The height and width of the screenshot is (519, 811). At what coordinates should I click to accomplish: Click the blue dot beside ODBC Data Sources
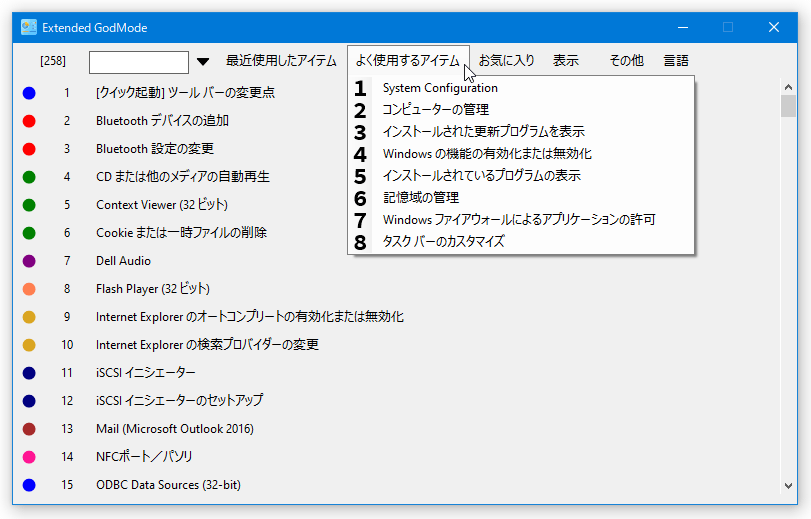click(29, 485)
